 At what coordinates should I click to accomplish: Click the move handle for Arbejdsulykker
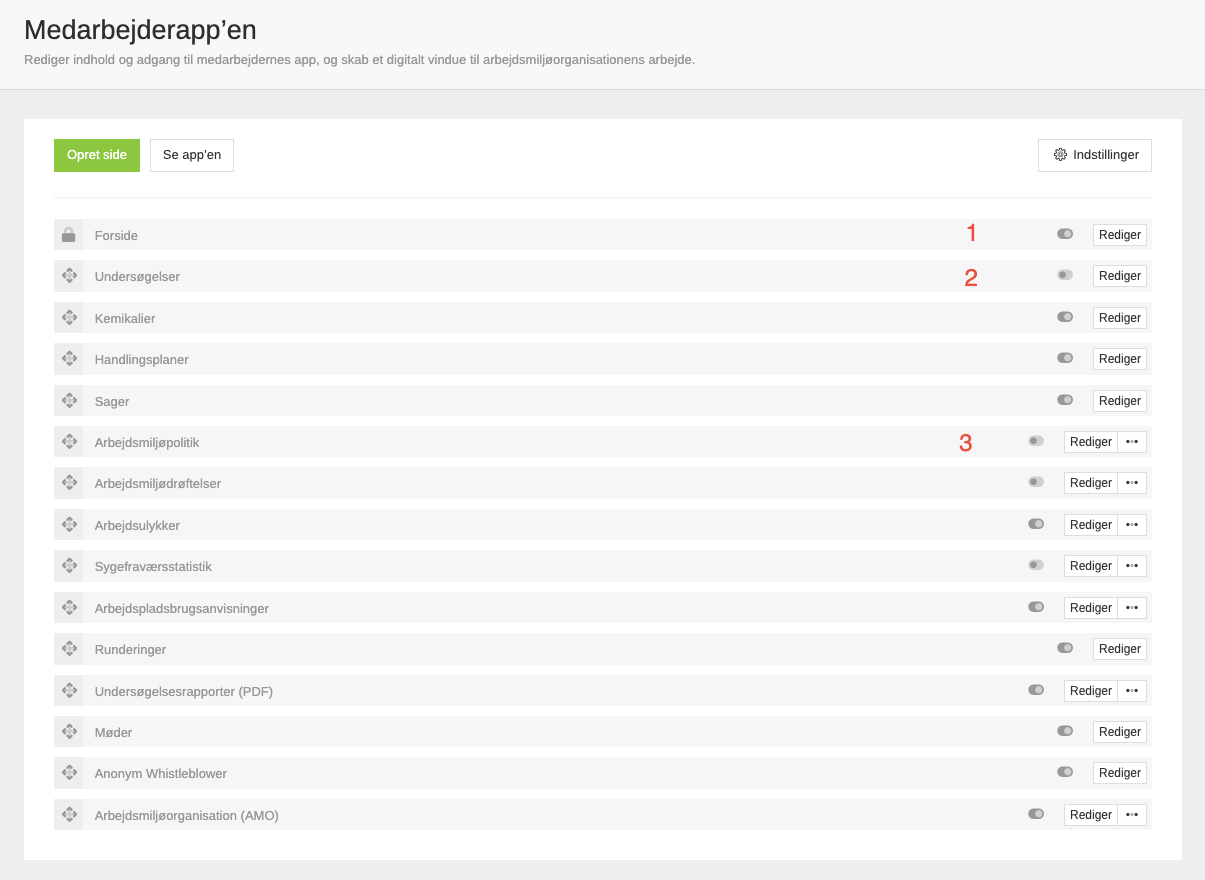pos(69,525)
